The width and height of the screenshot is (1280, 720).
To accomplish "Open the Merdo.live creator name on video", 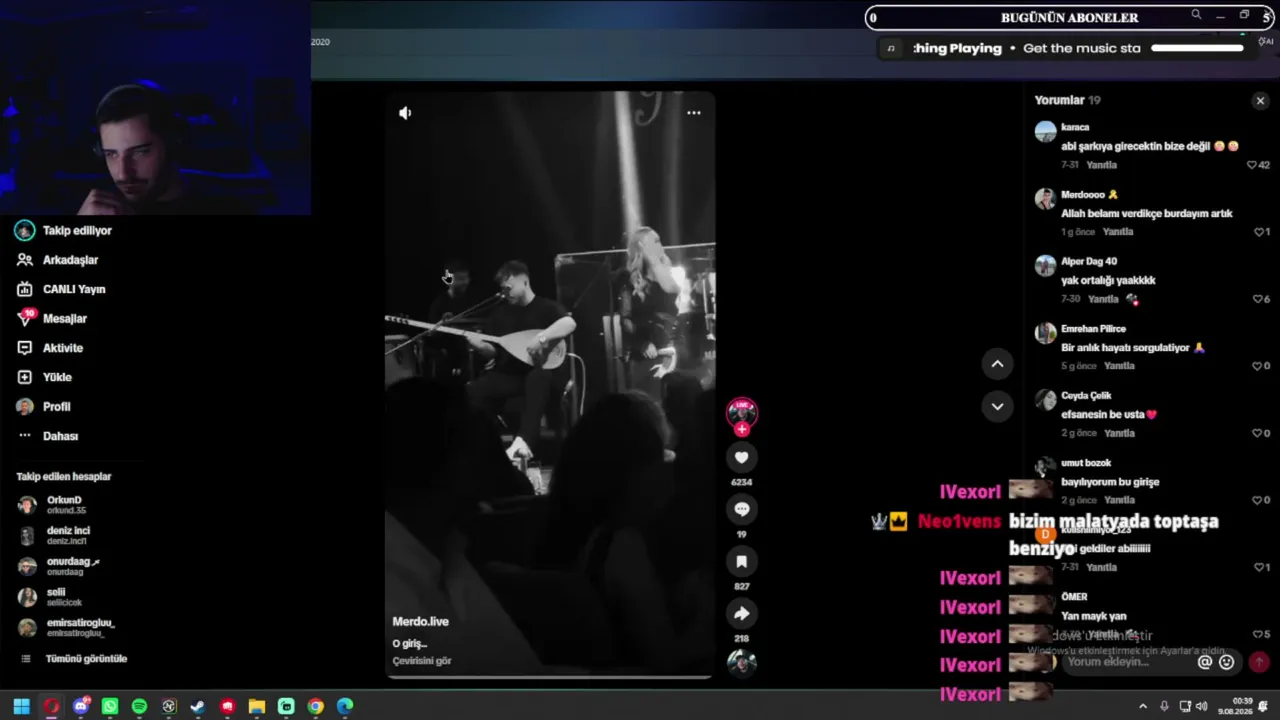I will pos(420,622).
